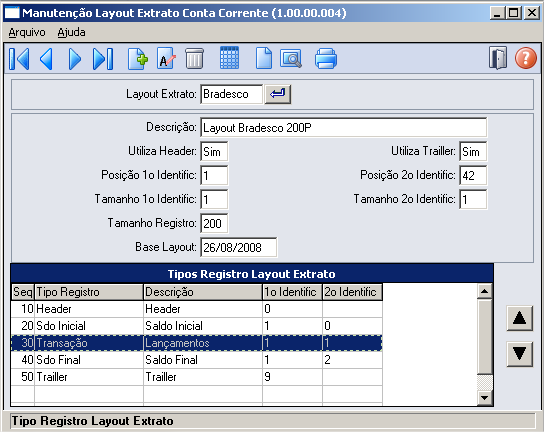Screen dimensions: 544x432
Task: Click the Seq 50 cell
Action: tap(23, 377)
